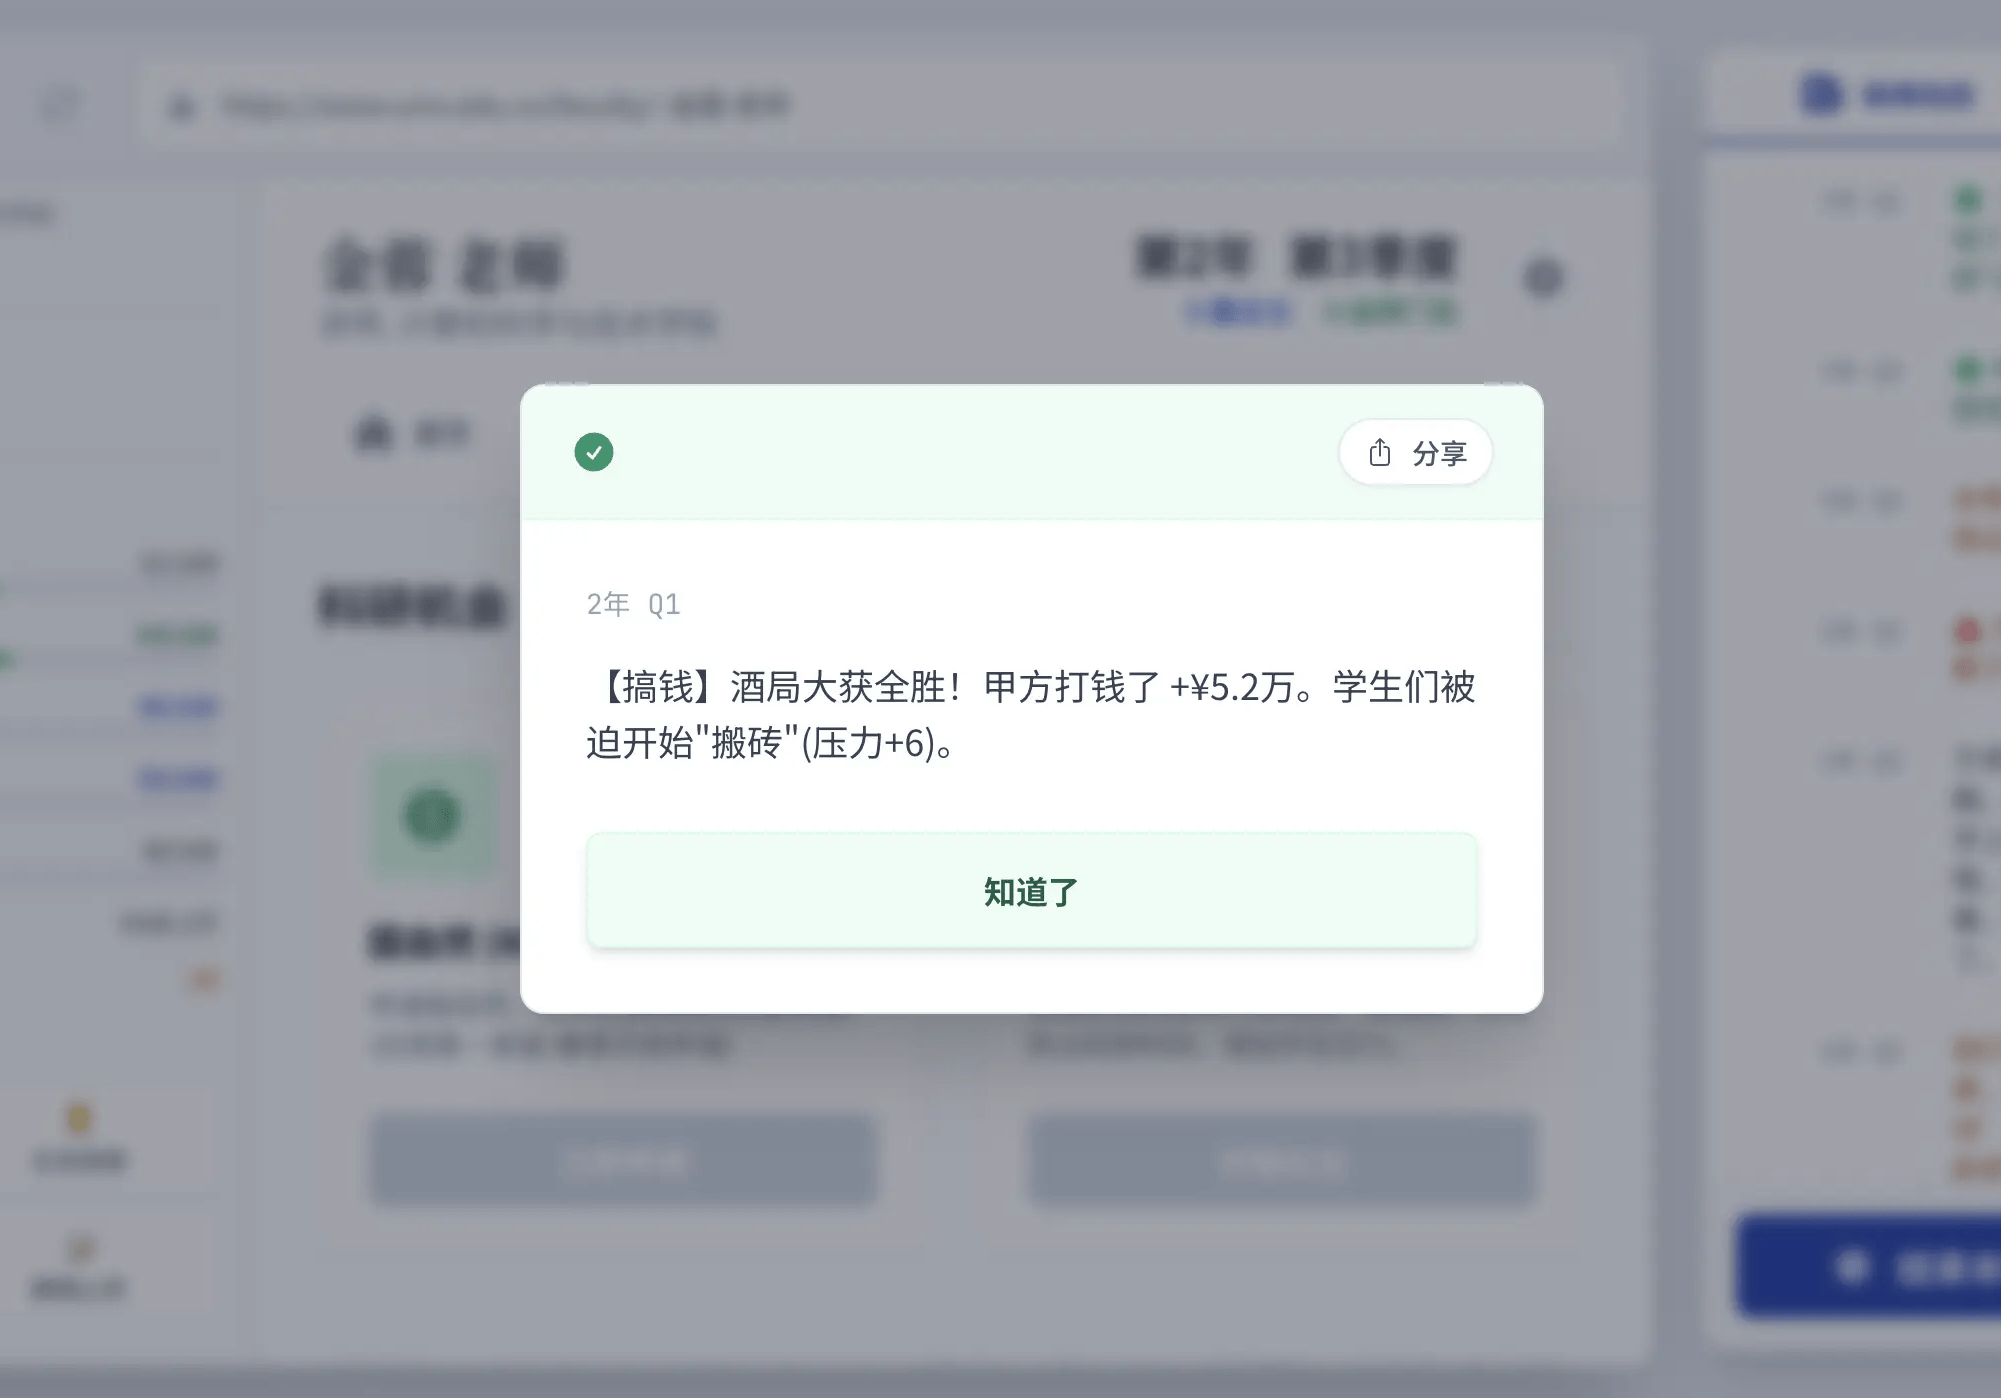Click the 2年 Q1 date label
The image size is (2001, 1400).
tap(633, 604)
